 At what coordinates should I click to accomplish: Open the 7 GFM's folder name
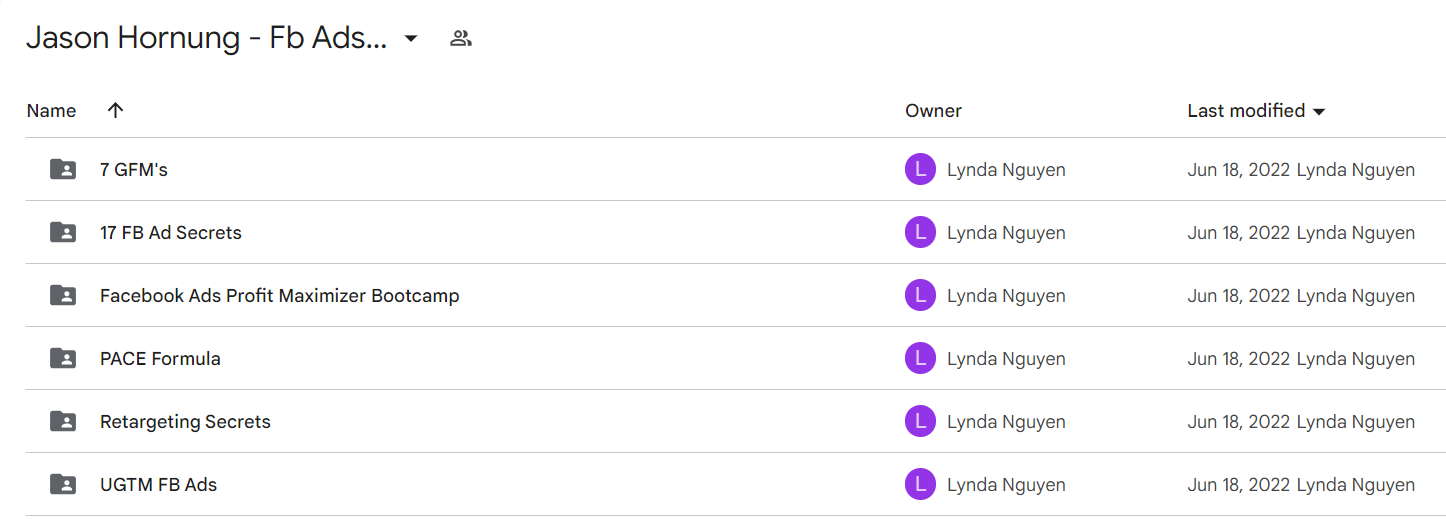[x=134, y=169]
